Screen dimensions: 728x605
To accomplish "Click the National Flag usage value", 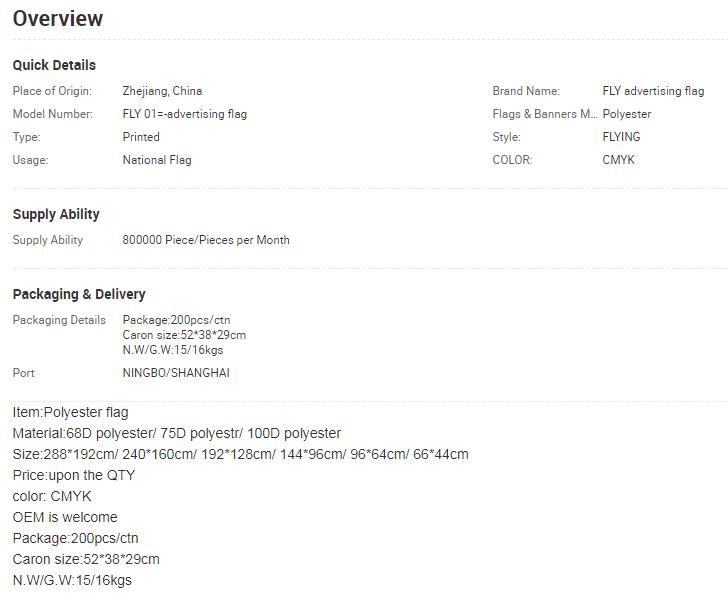I will click(157, 160).
